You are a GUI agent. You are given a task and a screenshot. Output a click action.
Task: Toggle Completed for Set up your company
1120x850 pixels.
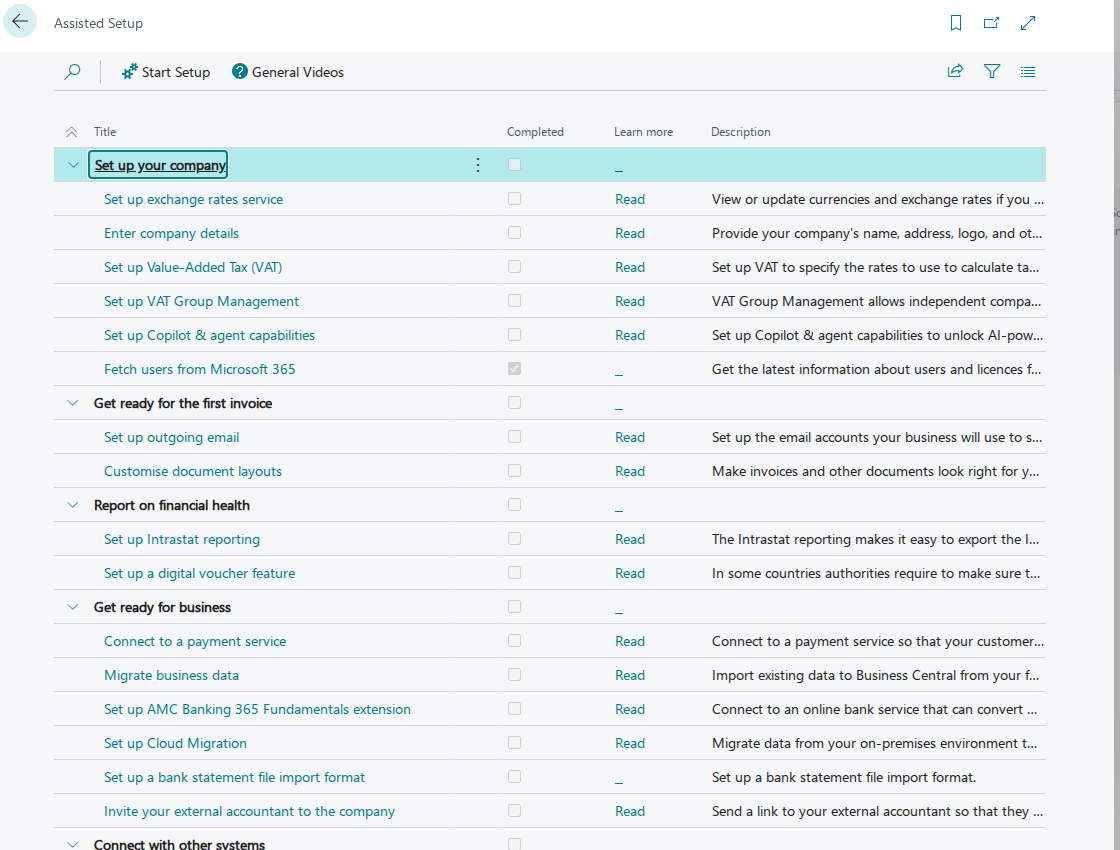(514, 164)
